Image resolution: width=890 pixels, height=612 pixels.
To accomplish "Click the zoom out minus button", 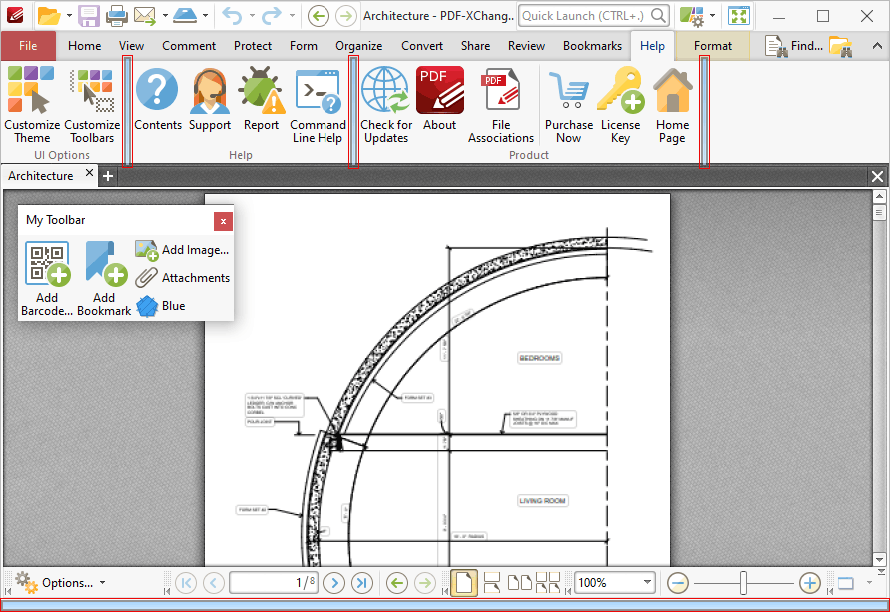I will [x=678, y=582].
